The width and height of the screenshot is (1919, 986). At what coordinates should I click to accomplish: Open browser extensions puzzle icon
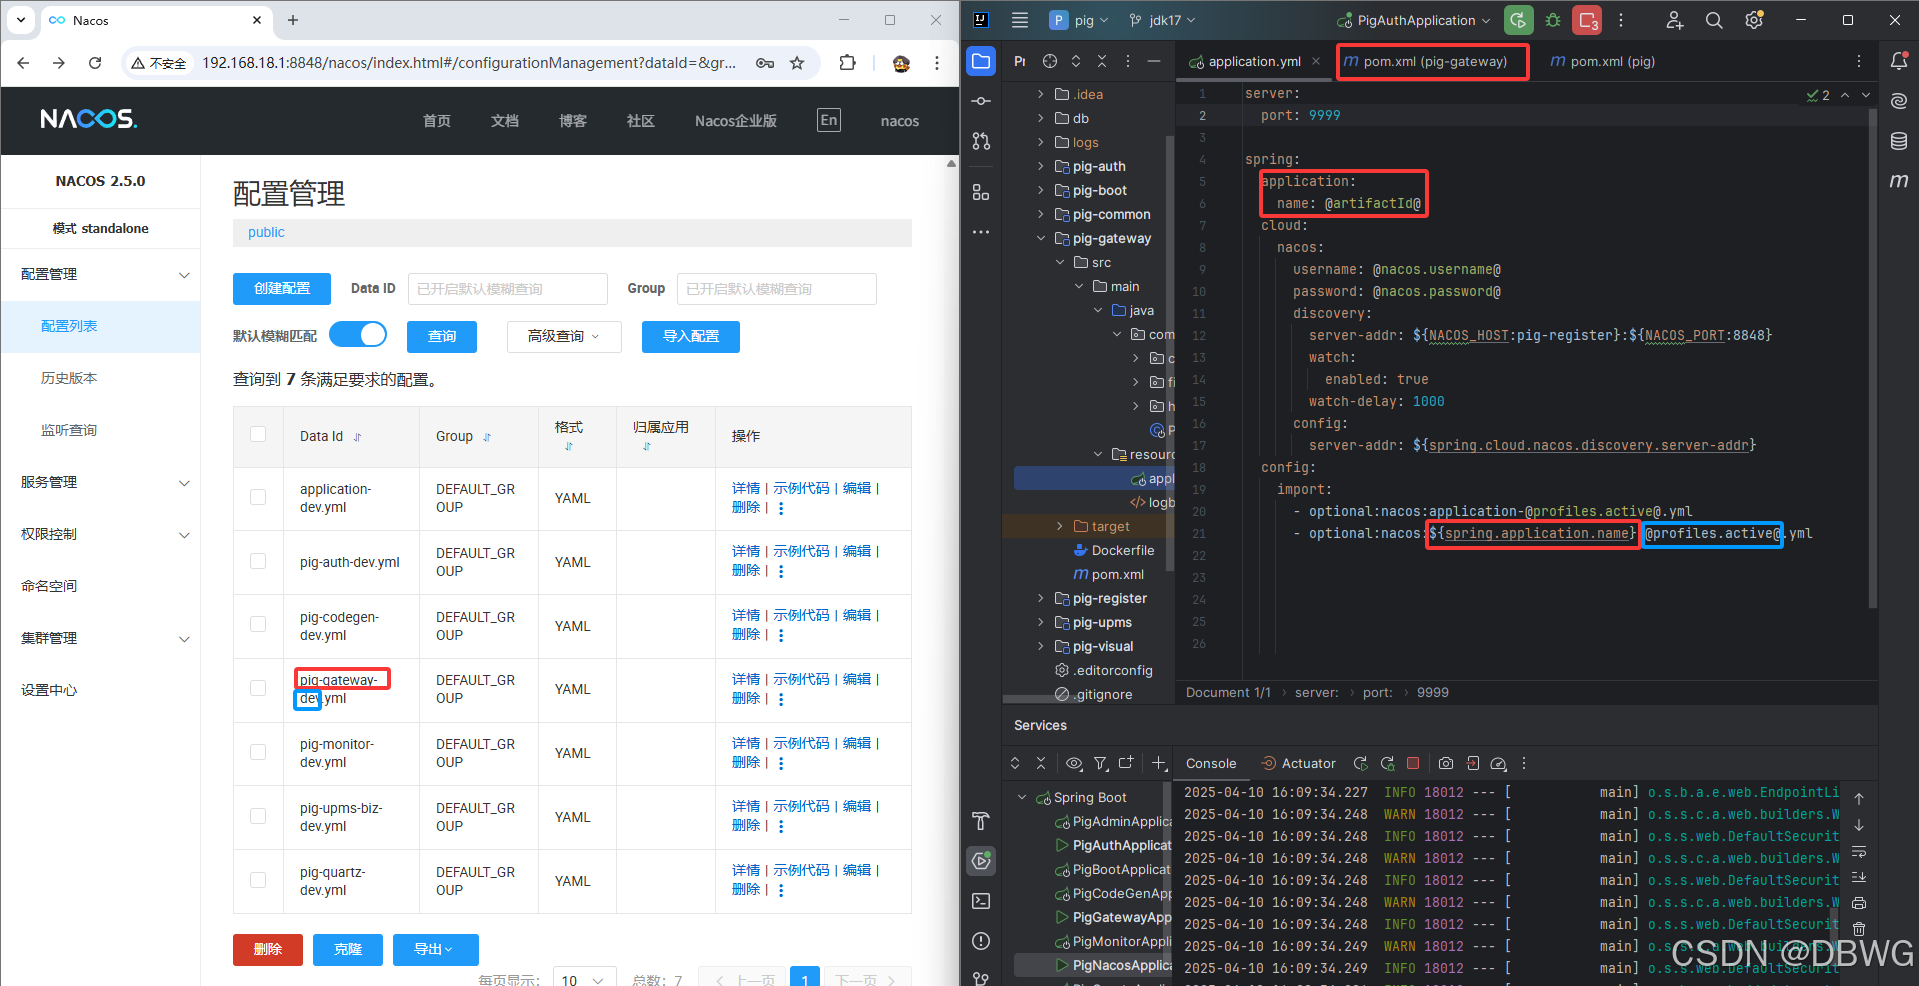(847, 63)
